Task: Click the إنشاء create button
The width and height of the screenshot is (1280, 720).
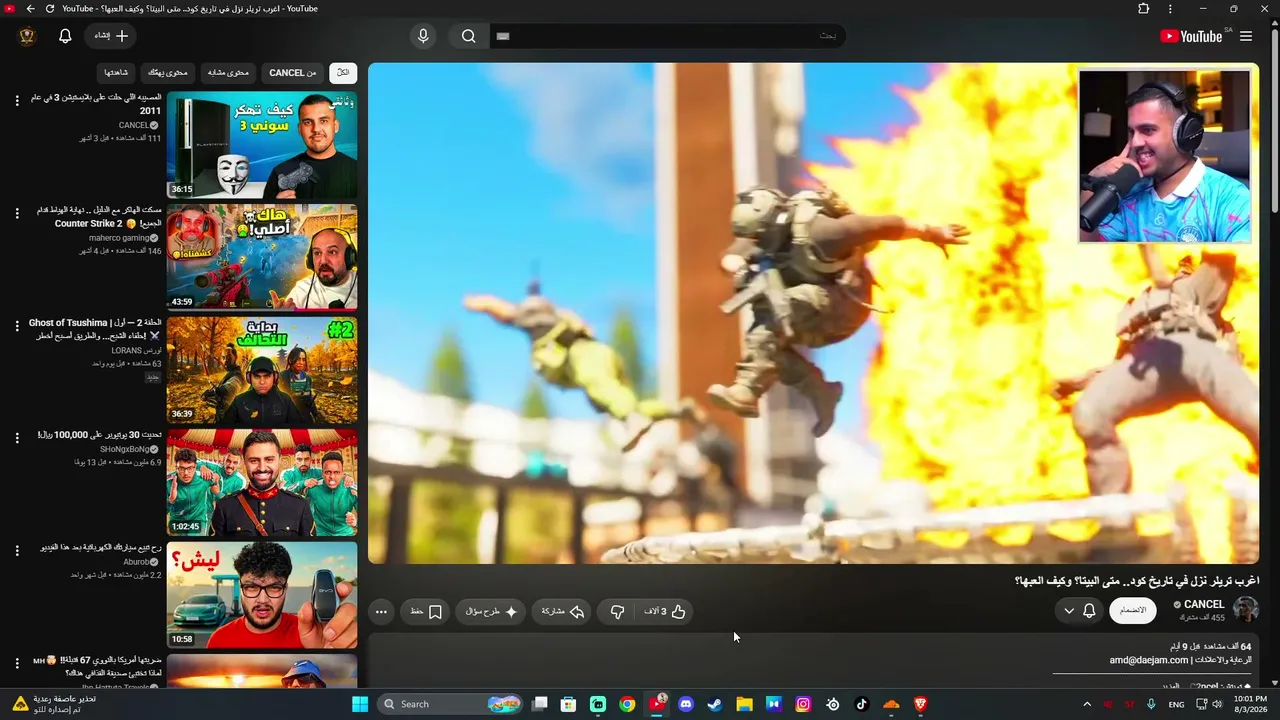Action: 109,36
